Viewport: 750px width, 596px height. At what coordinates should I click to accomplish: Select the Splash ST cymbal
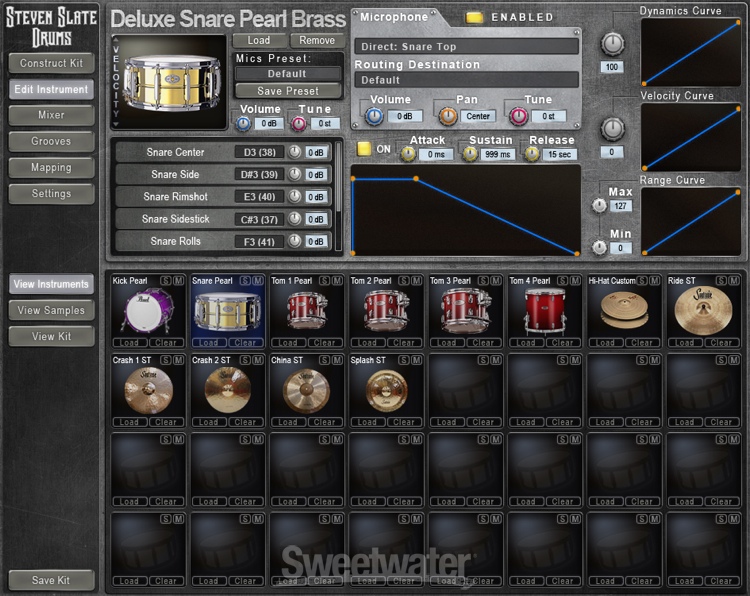click(382, 390)
